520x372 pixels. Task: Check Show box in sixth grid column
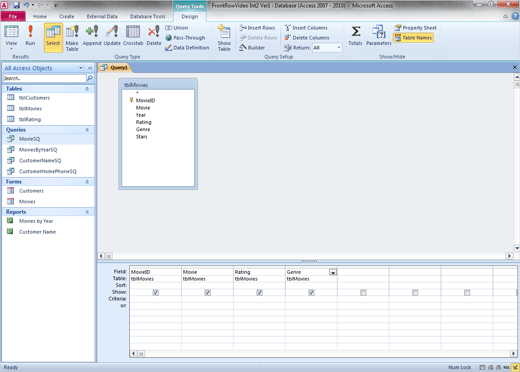(x=415, y=292)
